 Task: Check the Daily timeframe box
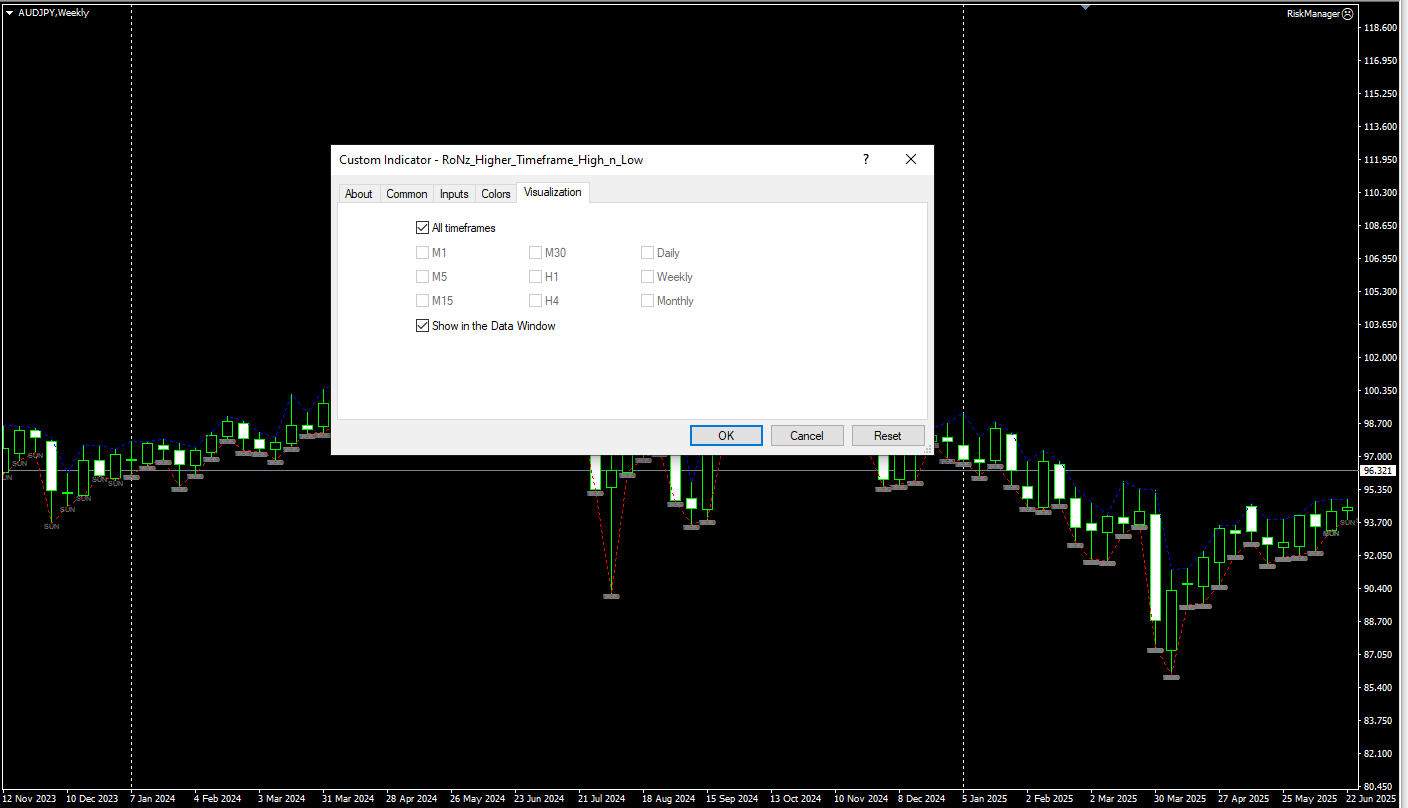647,252
